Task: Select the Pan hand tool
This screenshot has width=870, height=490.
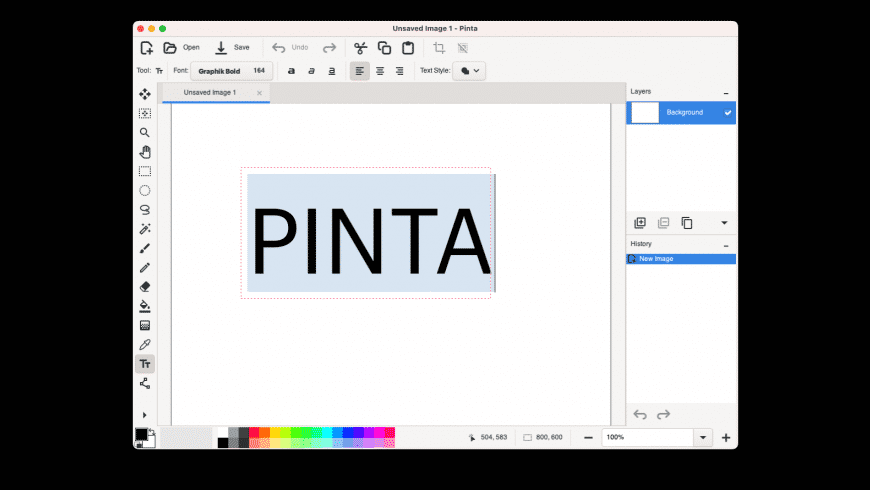Action: coord(145,151)
